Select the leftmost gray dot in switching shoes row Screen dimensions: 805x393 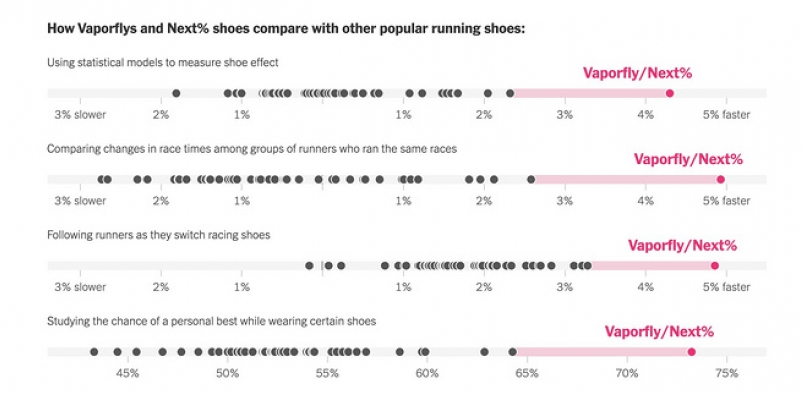point(309,266)
